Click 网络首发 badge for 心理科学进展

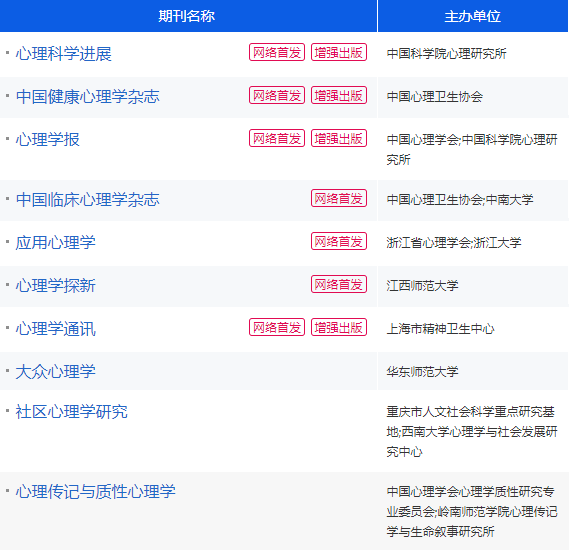coord(277,52)
